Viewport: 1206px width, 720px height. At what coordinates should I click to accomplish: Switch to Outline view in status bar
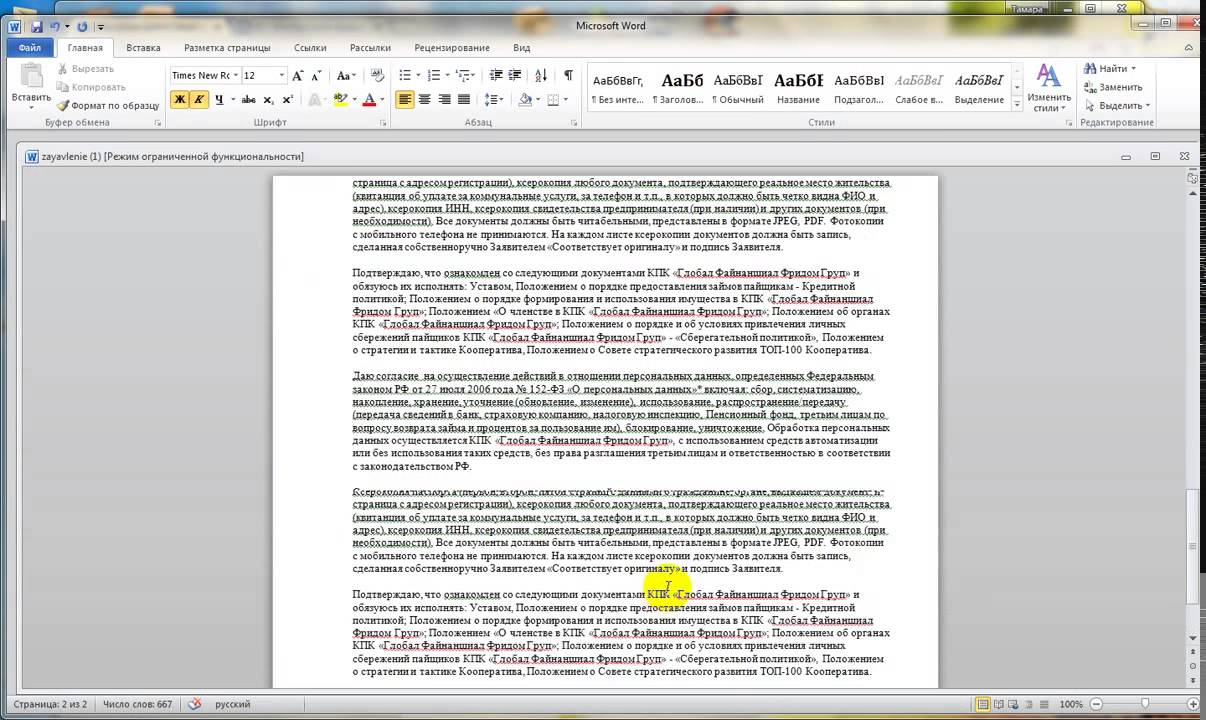(x=1031, y=704)
